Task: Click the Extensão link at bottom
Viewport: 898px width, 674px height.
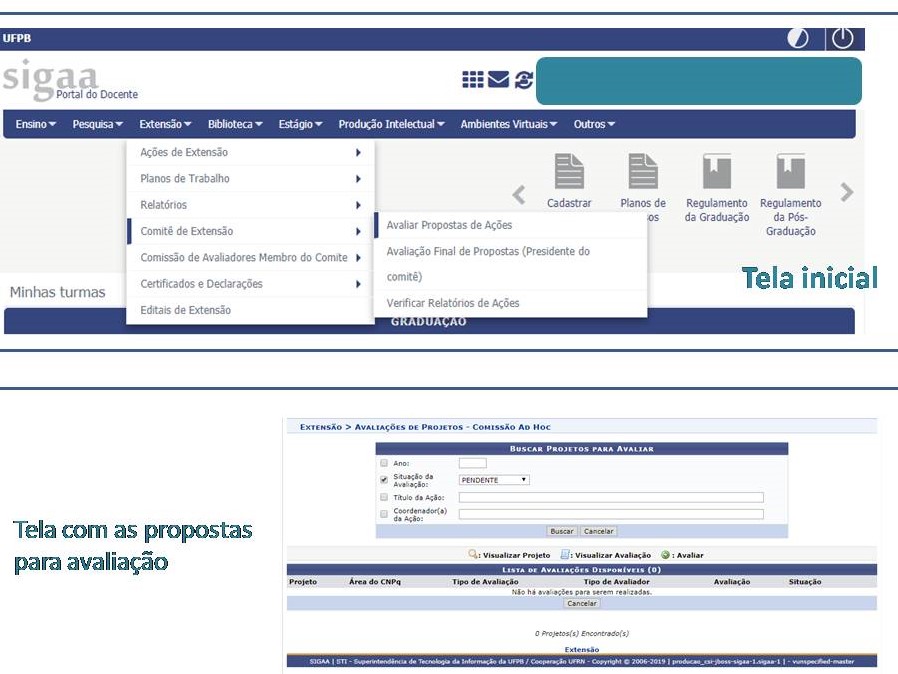Action: 582,650
